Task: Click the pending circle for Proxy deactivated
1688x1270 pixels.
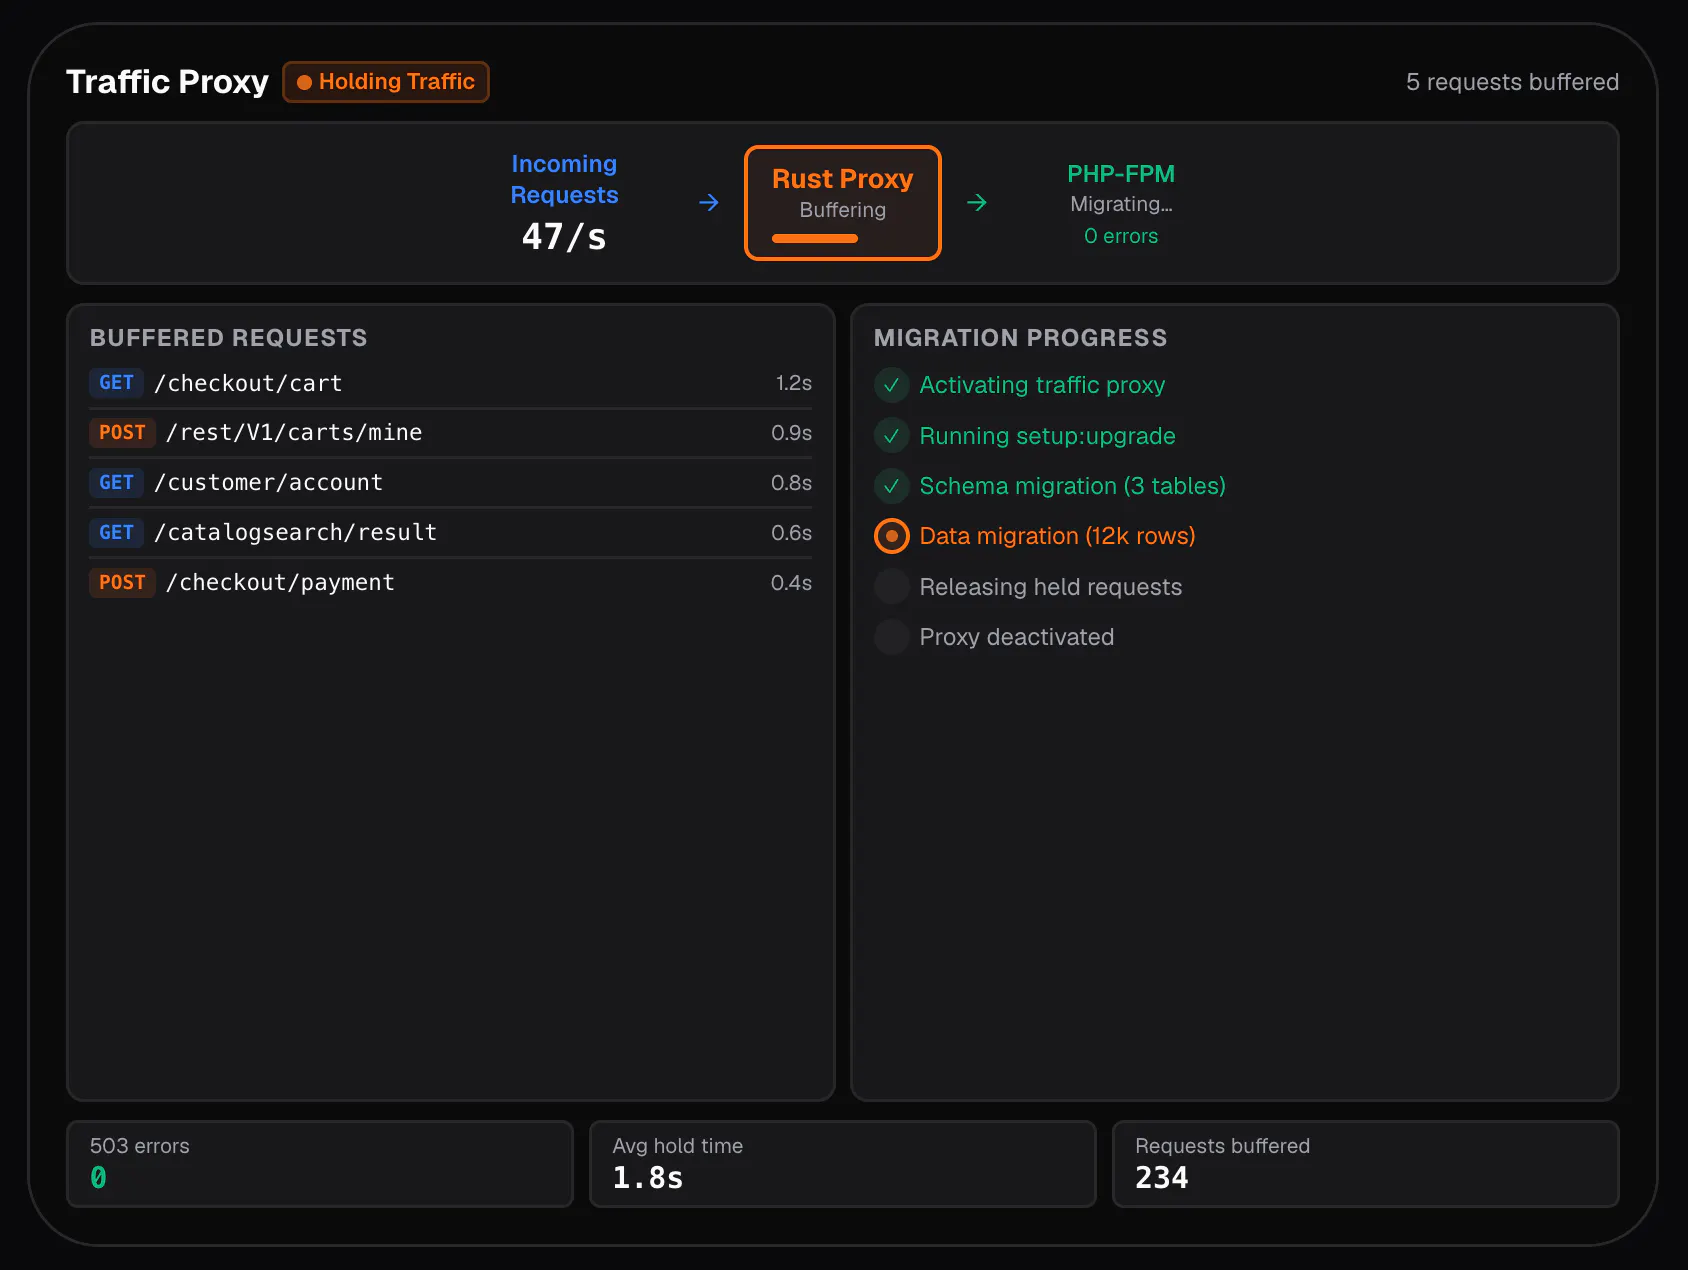Action: tap(892, 637)
